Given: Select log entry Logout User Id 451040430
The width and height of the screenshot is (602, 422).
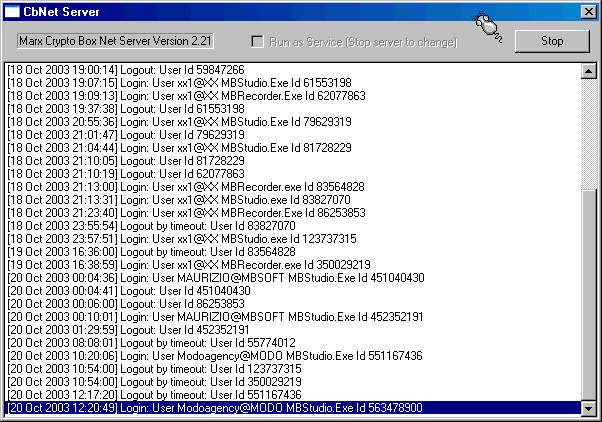Looking at the screenshot, I should point(294,291).
